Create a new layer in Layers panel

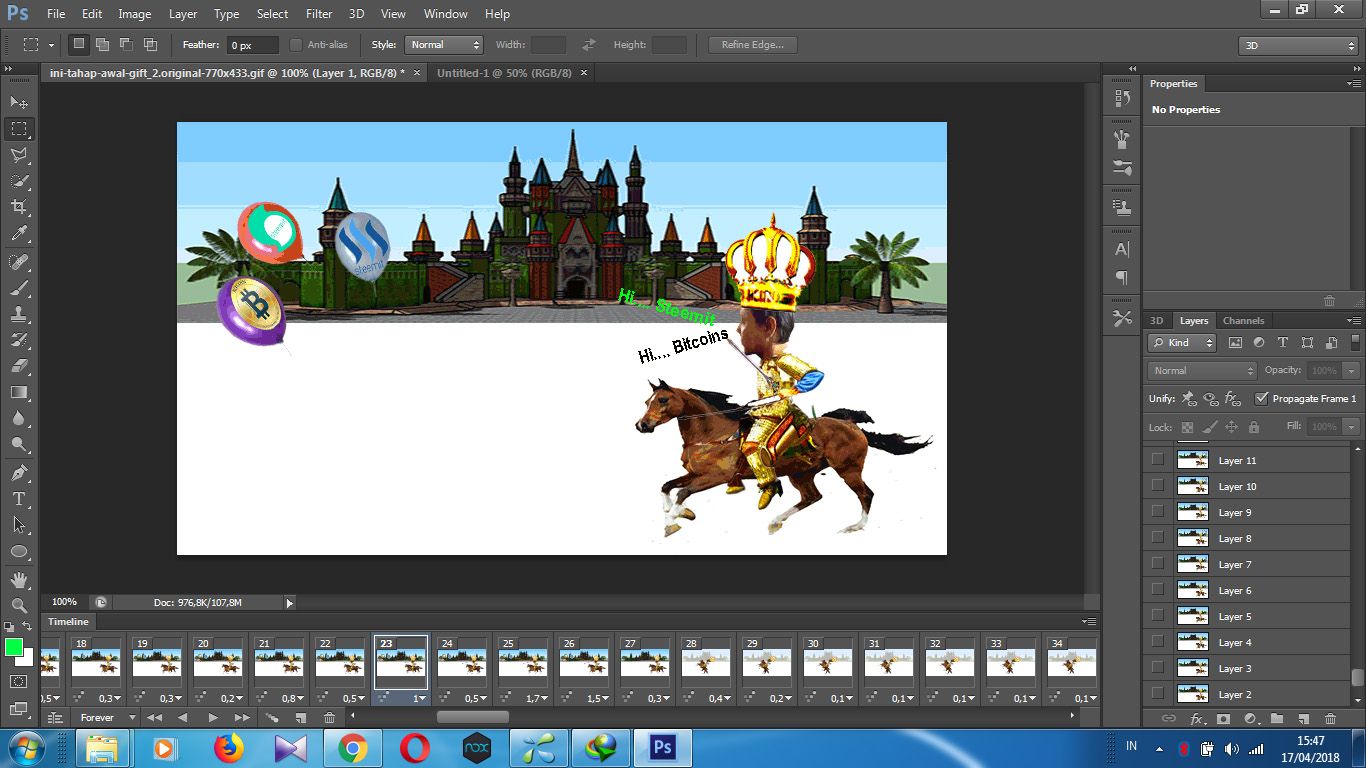click(x=1303, y=719)
